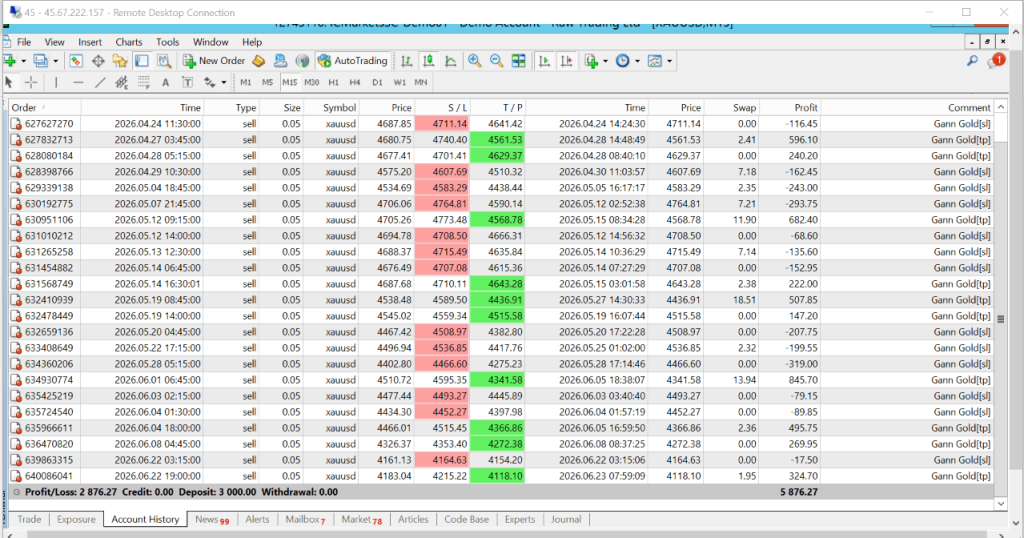Screen dimensions: 1024x538
Task: Tile chart windows
Action: click(519, 61)
